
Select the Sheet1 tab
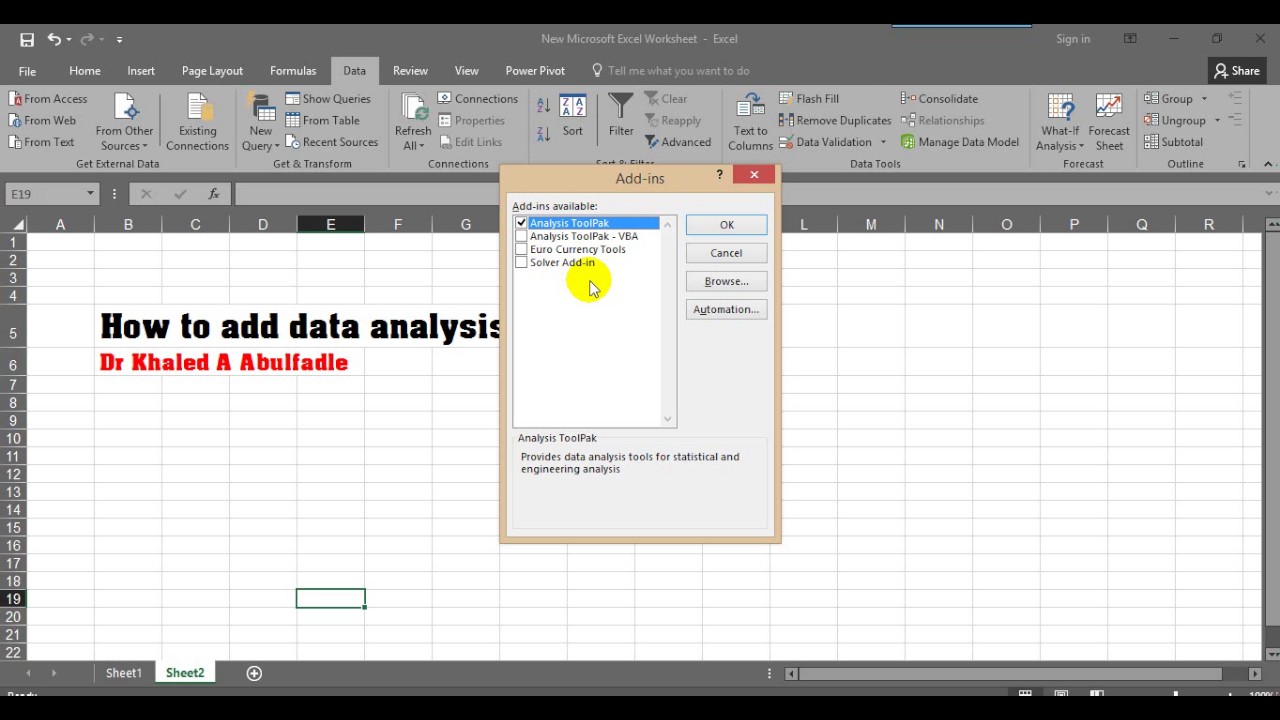(124, 673)
